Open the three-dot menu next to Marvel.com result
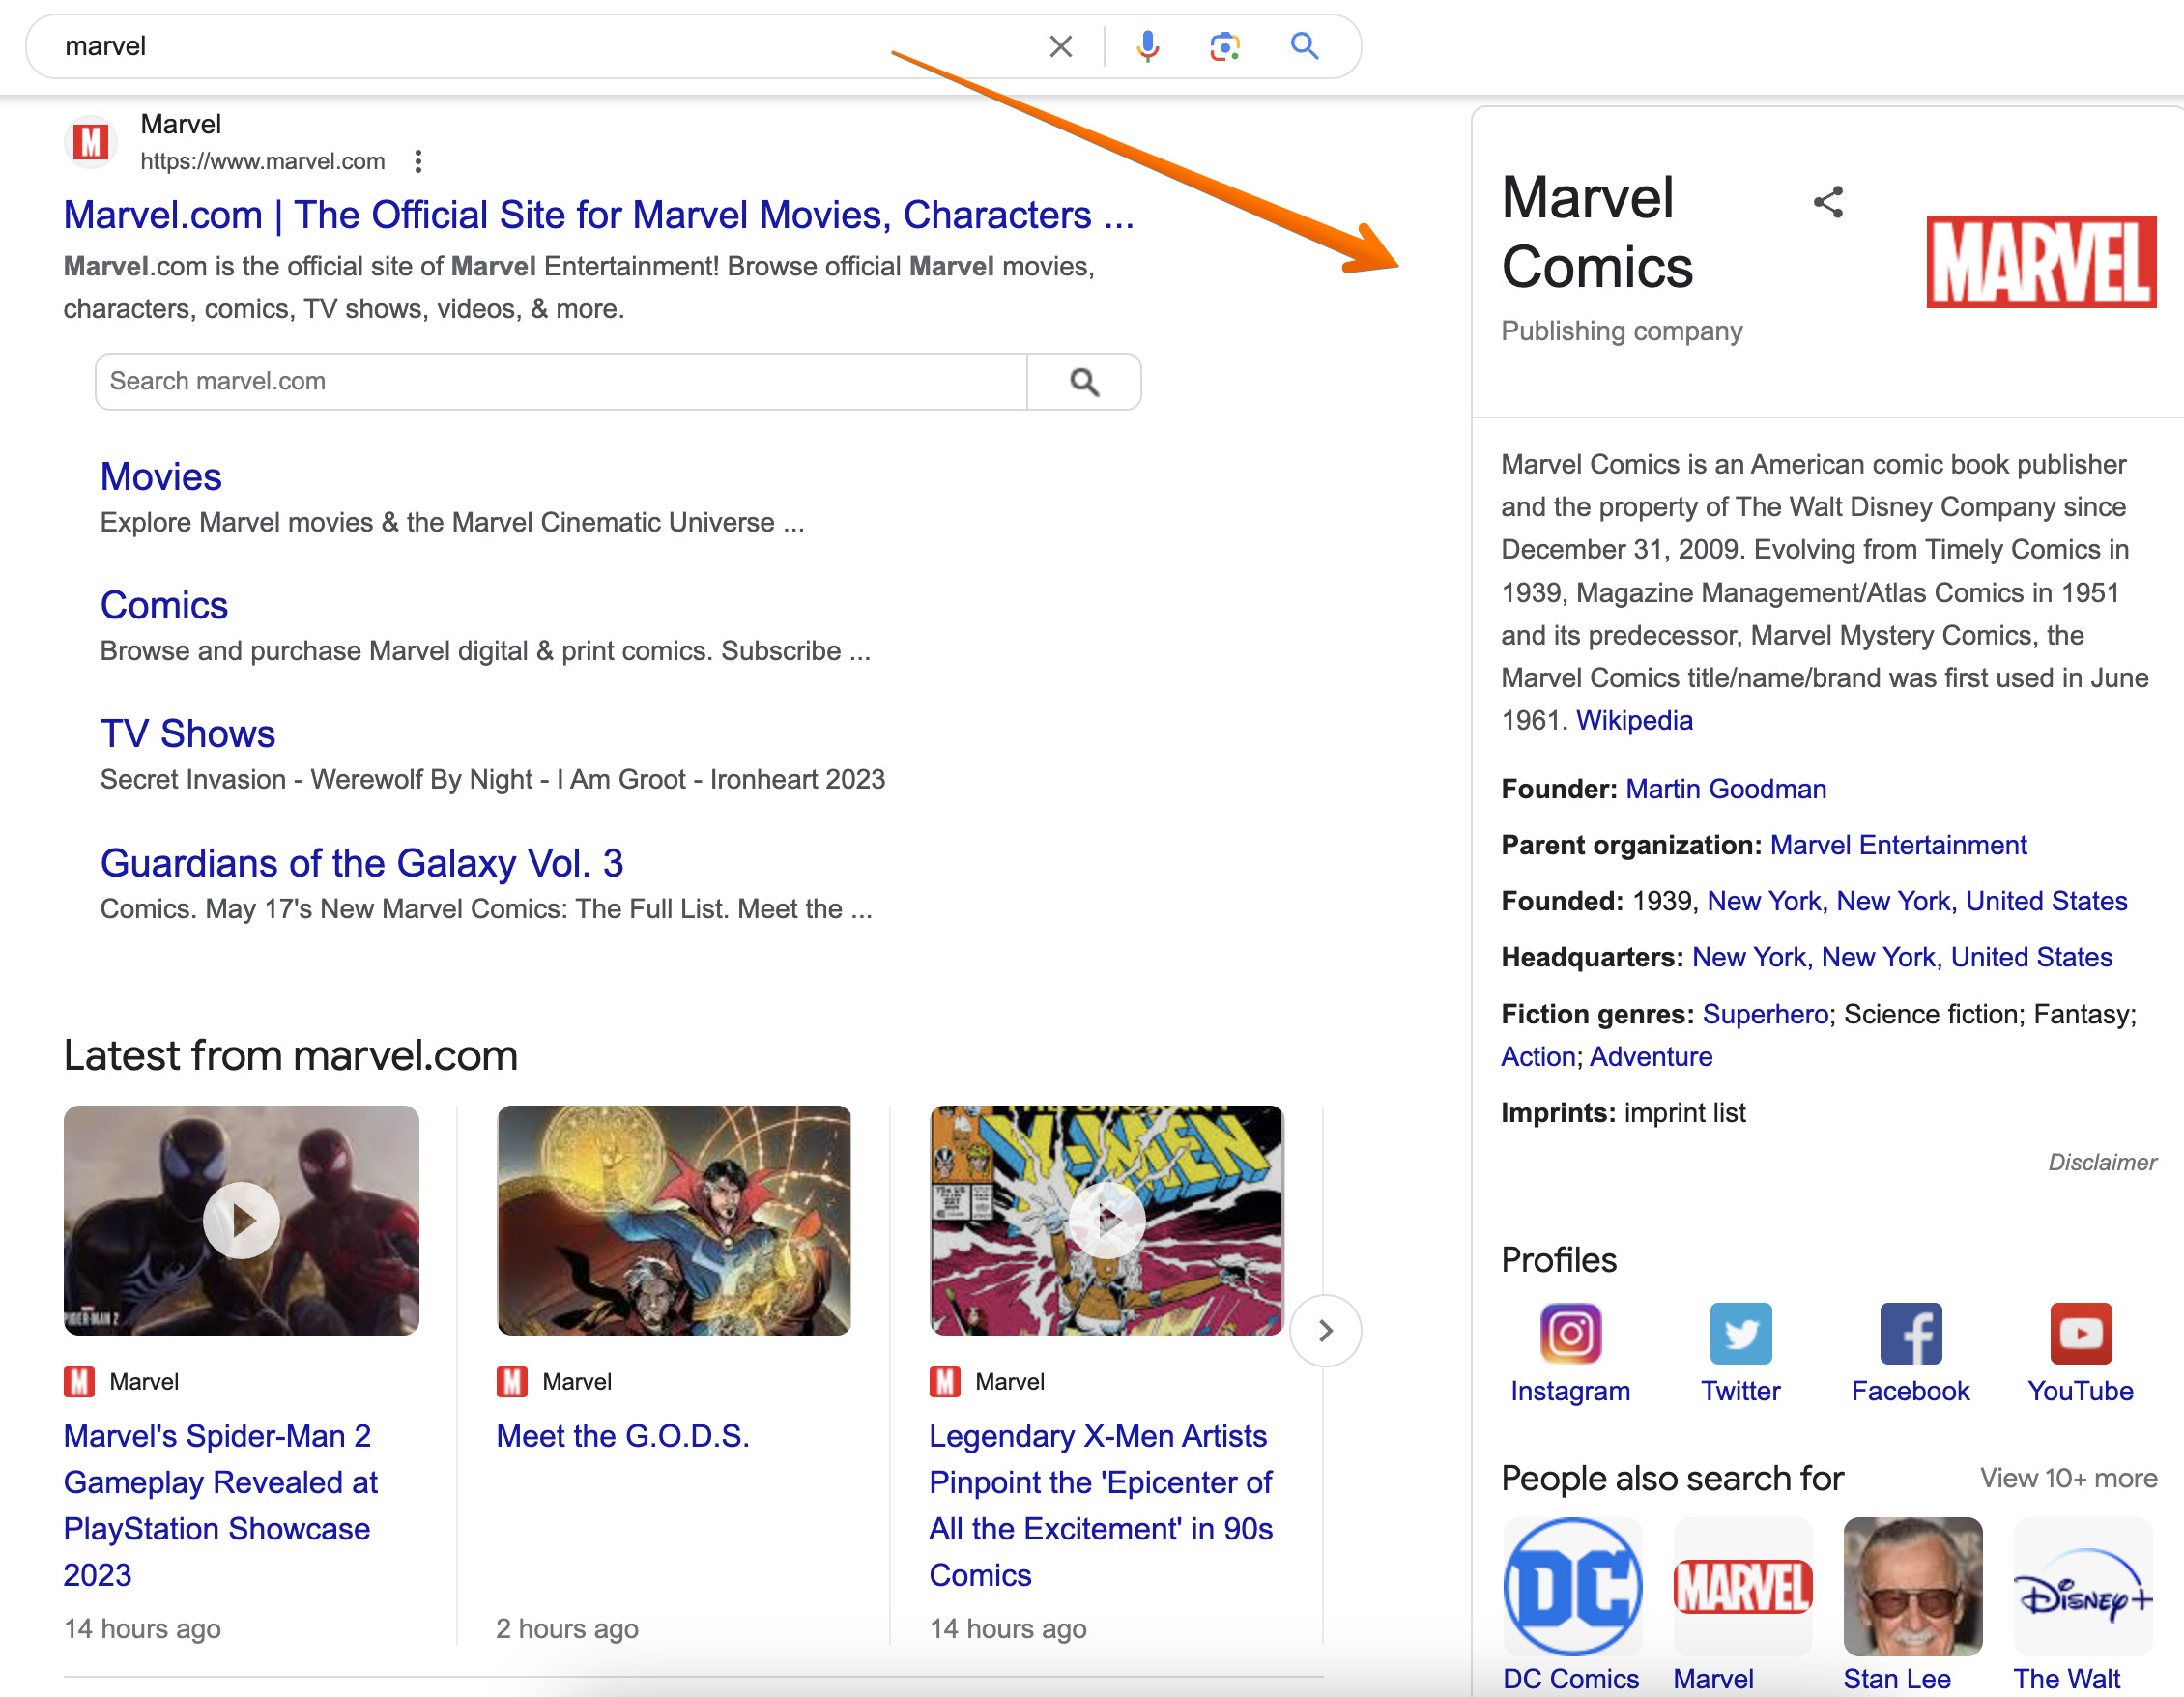The width and height of the screenshot is (2184, 1697). 418,160
